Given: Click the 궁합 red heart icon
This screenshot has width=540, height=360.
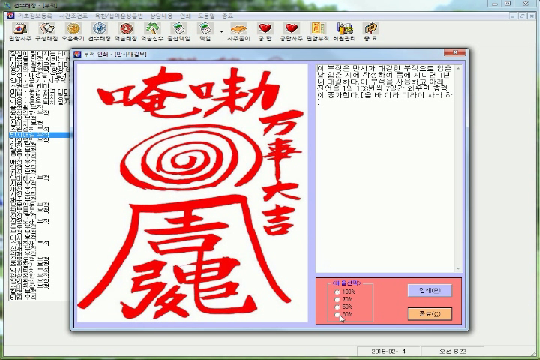Looking at the screenshot, I should coord(265,29).
